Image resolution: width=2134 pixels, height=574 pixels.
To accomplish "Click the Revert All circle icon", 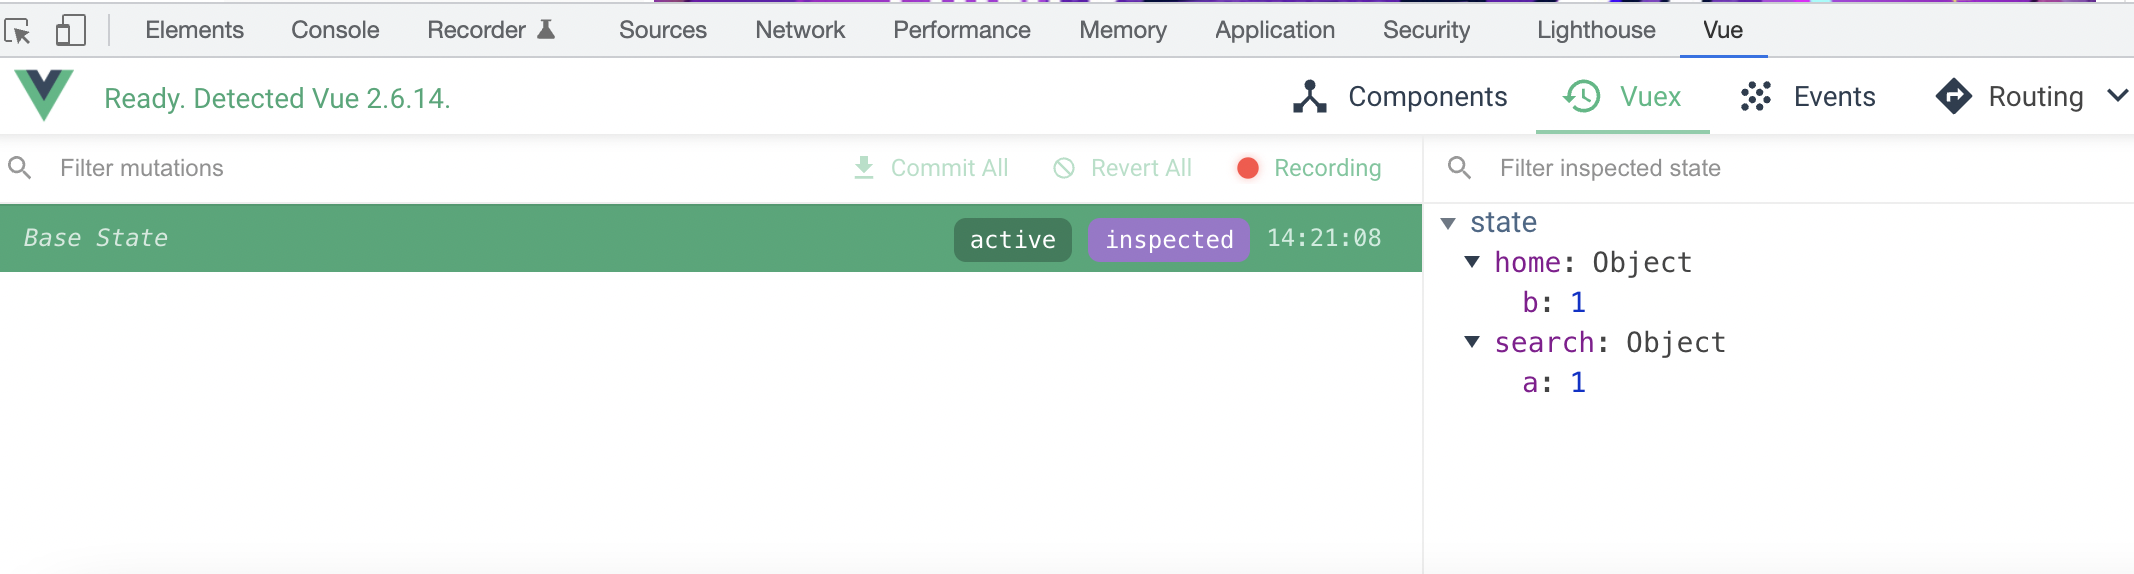I will click(1064, 168).
